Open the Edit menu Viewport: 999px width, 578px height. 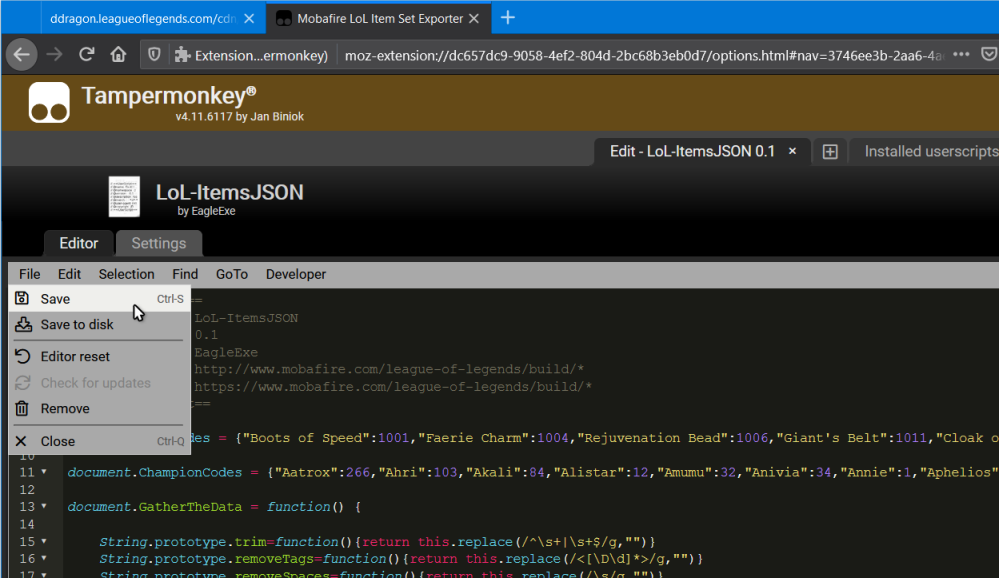(69, 274)
